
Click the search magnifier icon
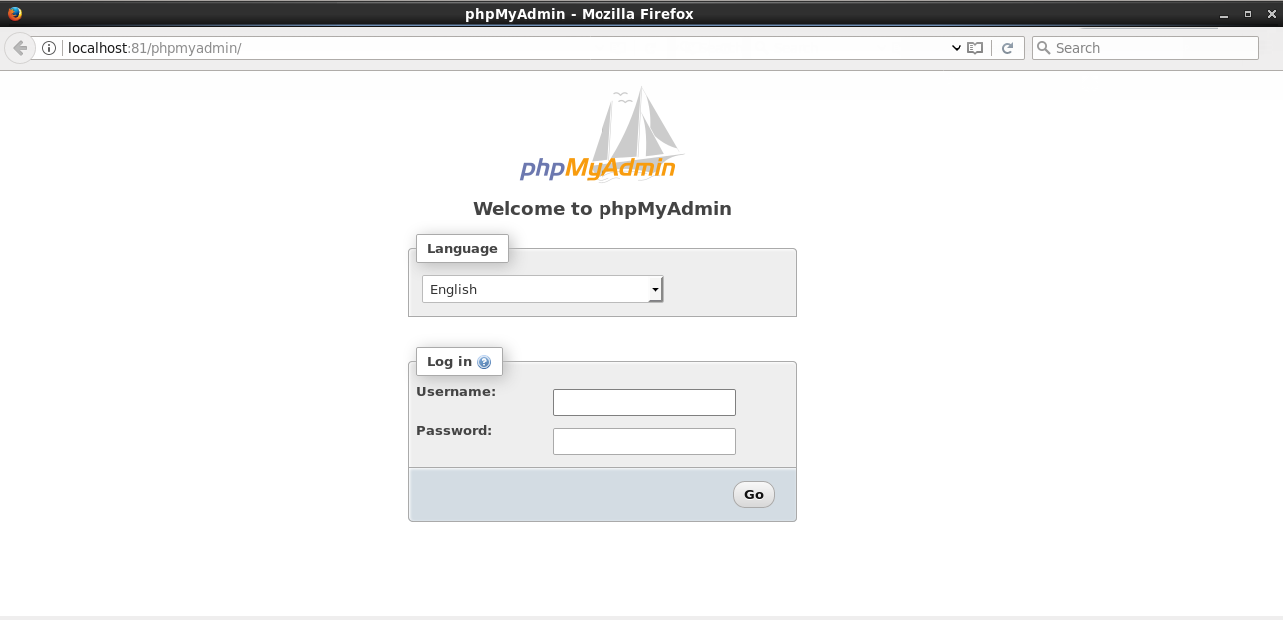[x=1044, y=48]
